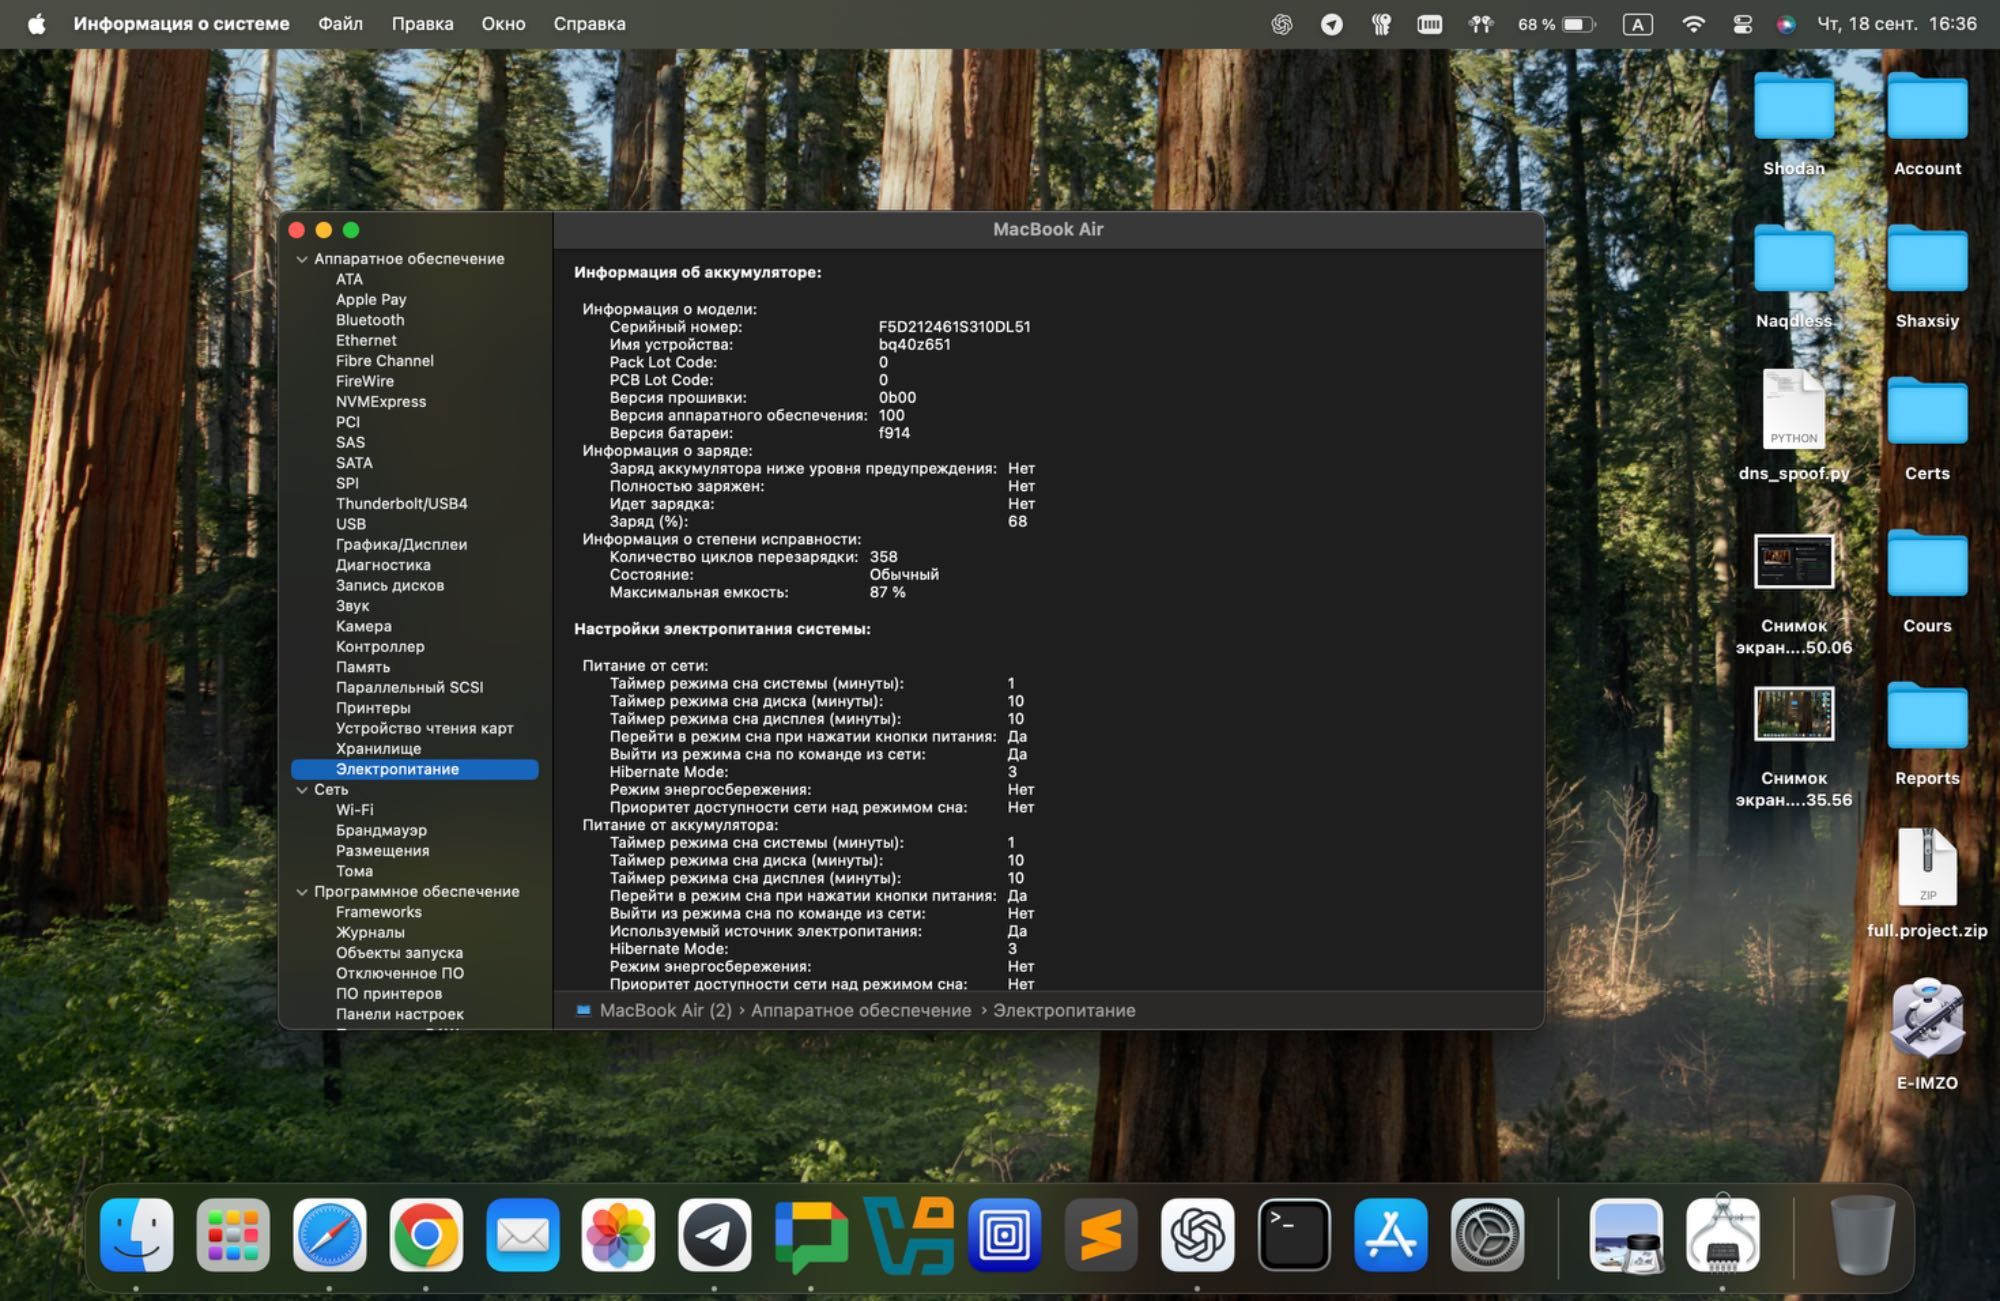2000x1301 pixels.
Task: Click the date and time in menu bar
Action: [1896, 24]
